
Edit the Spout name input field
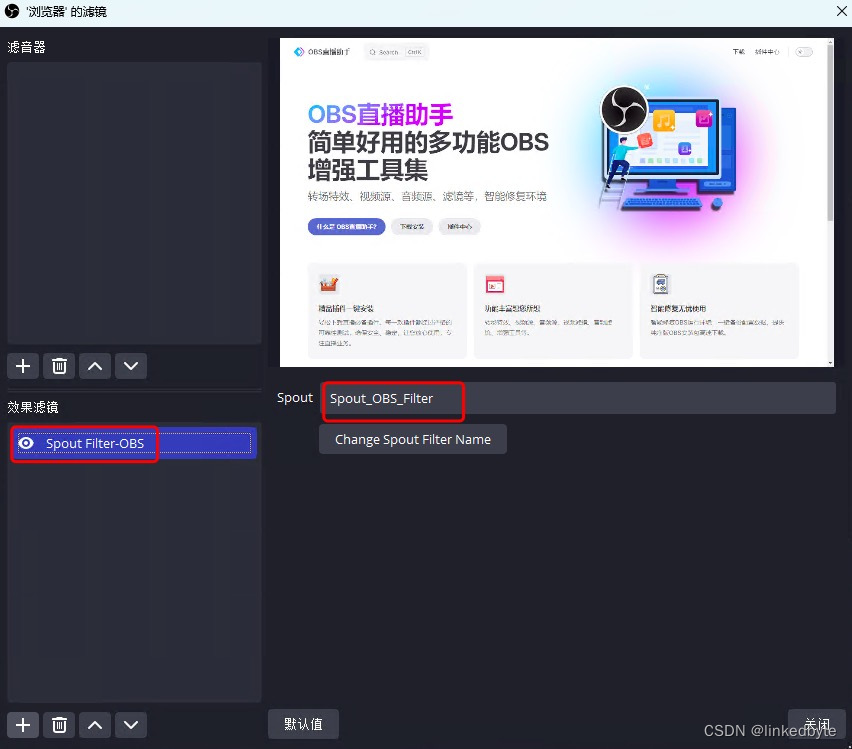[579, 398]
